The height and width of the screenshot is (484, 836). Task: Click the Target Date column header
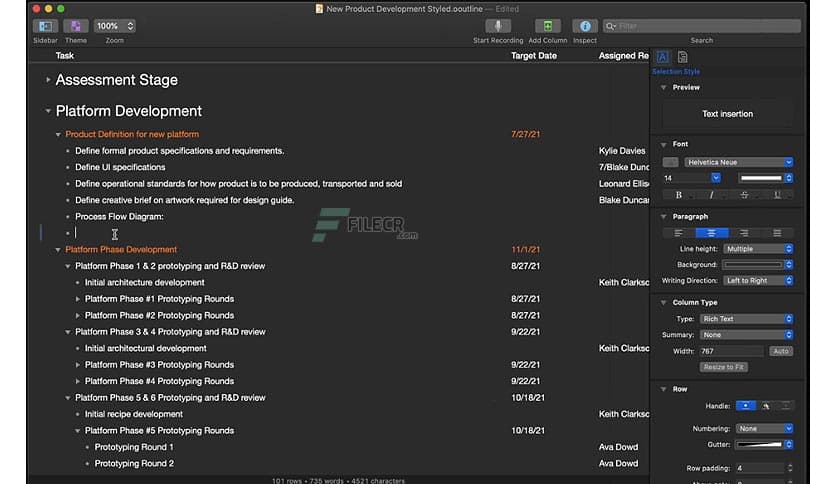[534, 55]
